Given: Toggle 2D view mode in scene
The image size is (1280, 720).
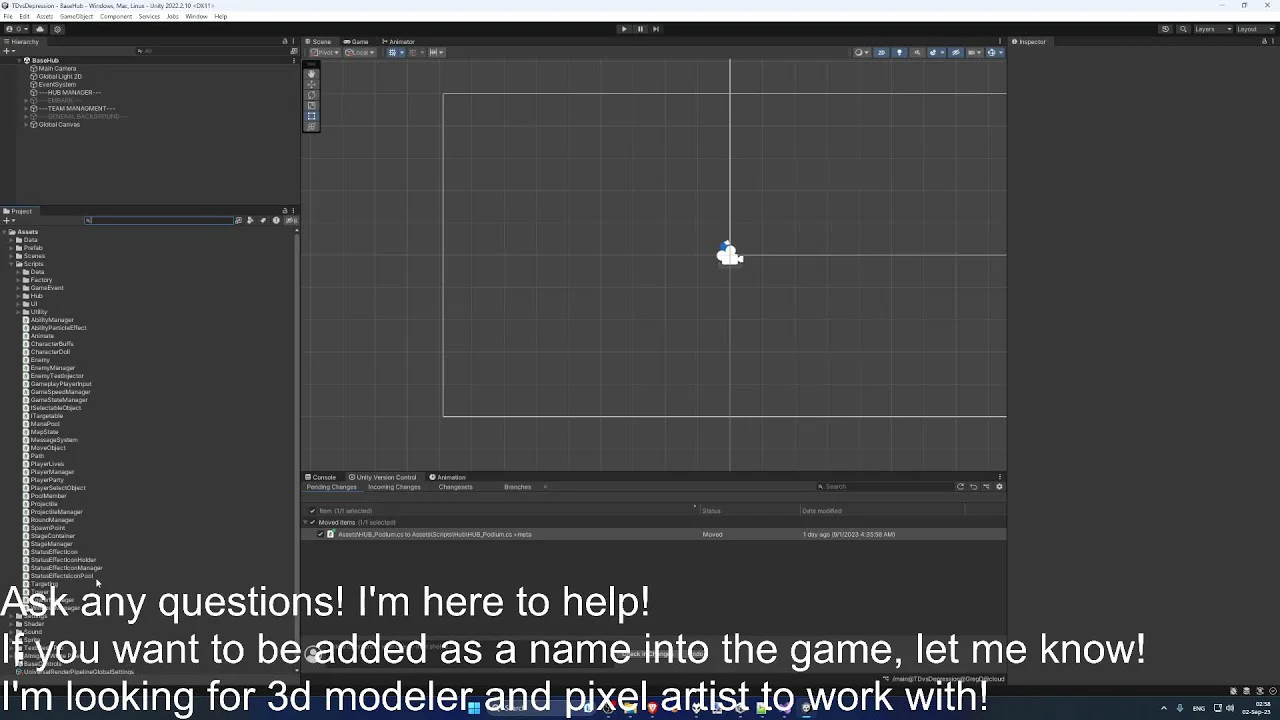Looking at the screenshot, I should click(881, 52).
